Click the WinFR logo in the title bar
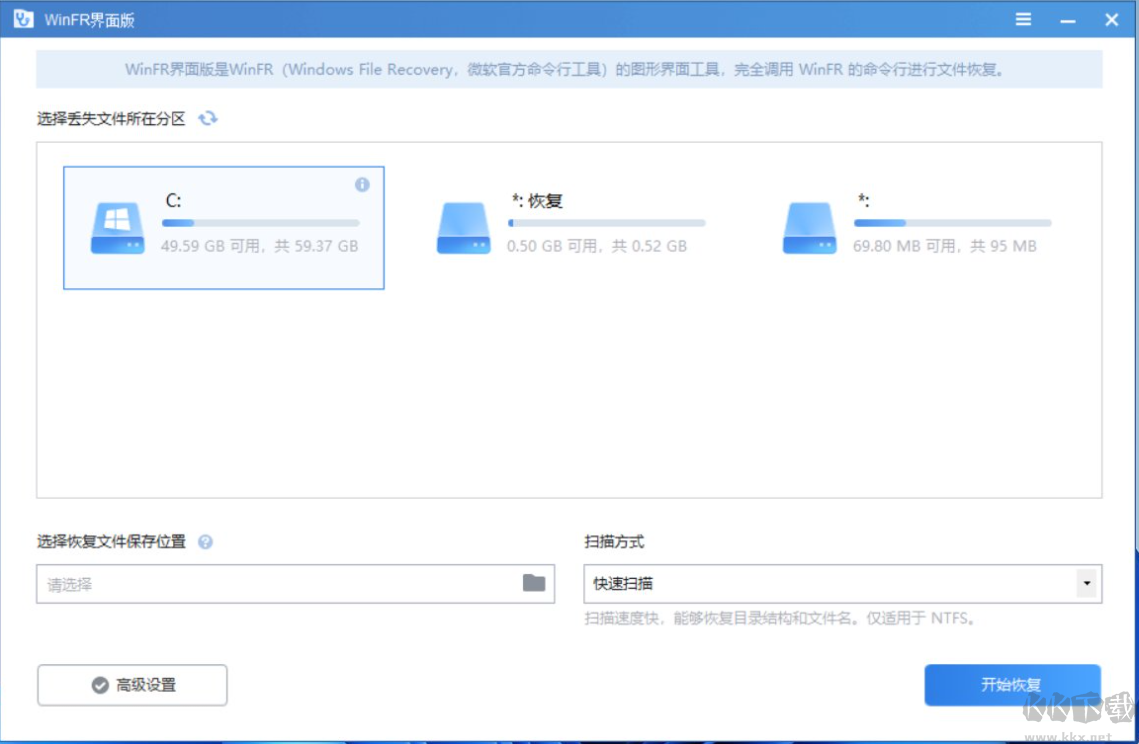 25,18
